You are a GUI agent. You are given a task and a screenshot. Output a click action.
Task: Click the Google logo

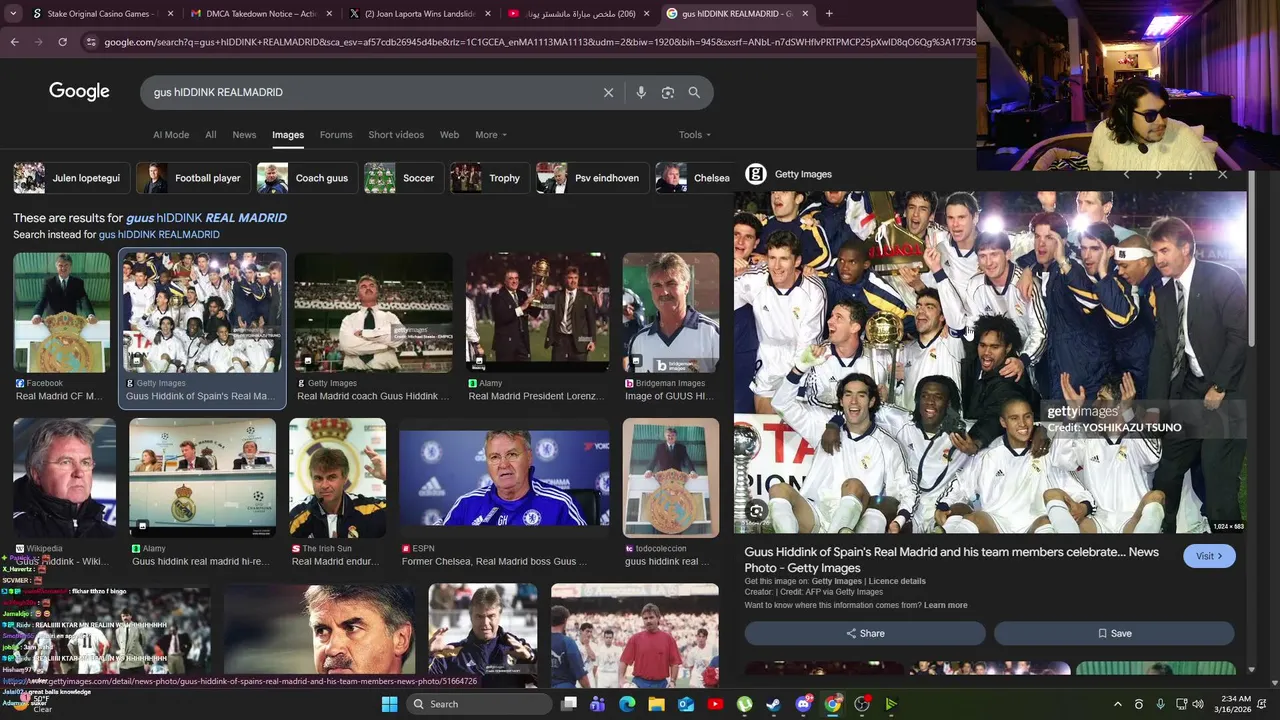(79, 92)
